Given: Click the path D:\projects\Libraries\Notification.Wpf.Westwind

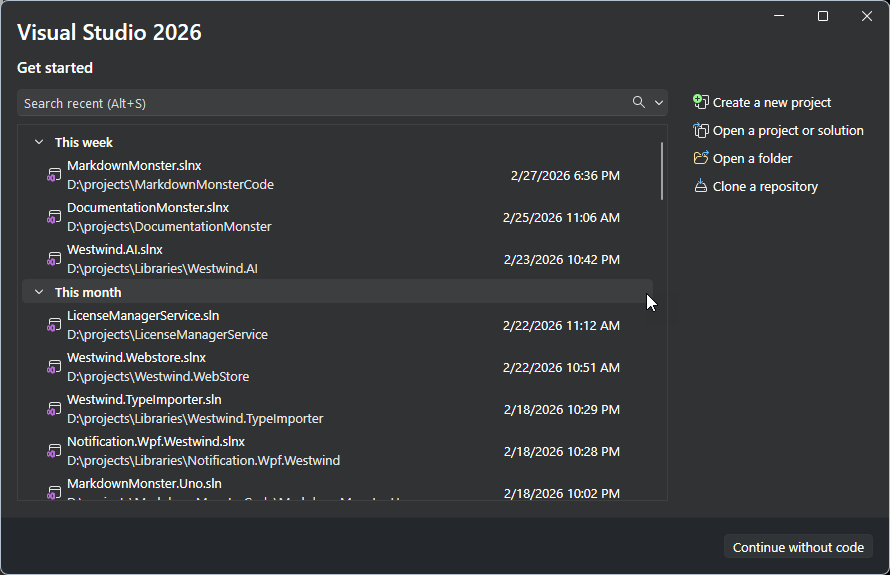Looking at the screenshot, I should coord(203,460).
